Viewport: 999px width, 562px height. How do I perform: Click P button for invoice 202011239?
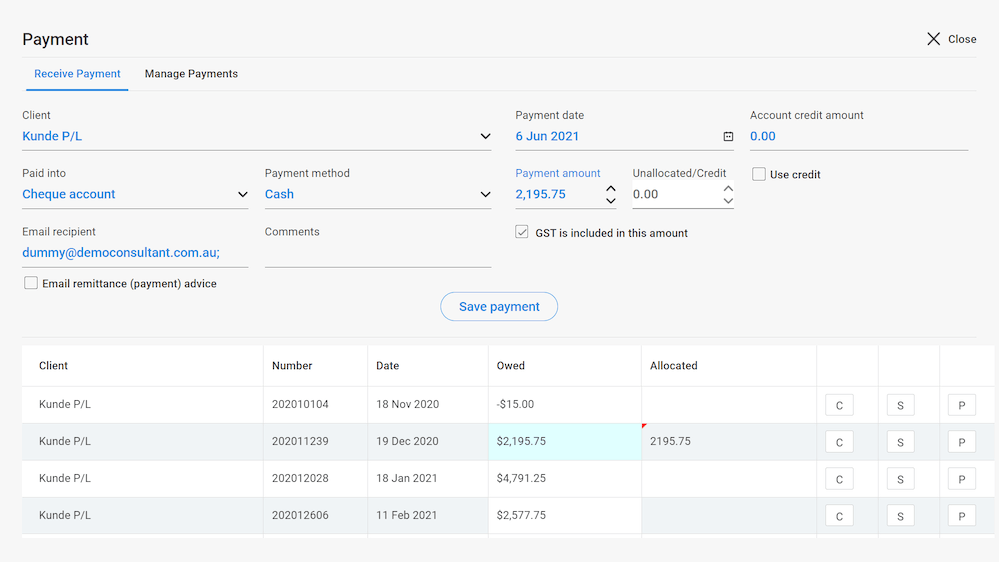point(961,442)
